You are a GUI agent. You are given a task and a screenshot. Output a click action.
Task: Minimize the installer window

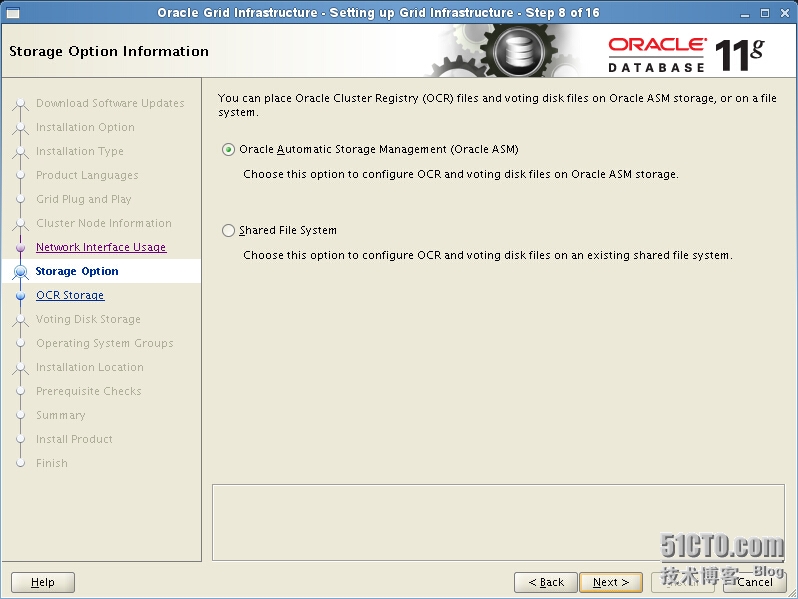[x=745, y=14]
